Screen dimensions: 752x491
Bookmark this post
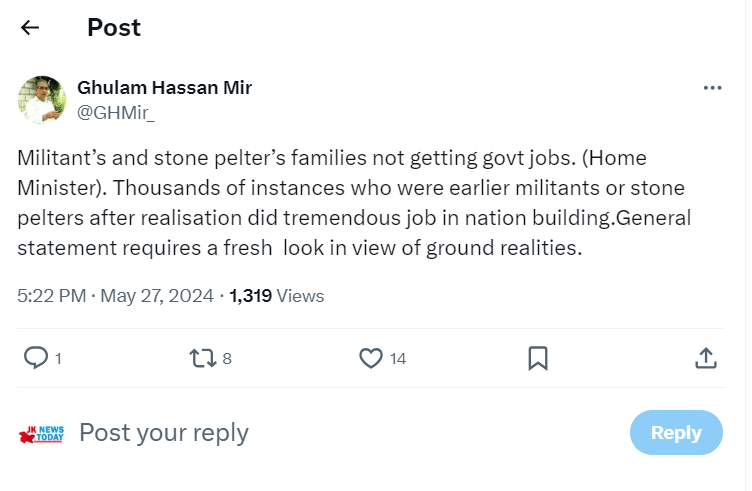[538, 357]
